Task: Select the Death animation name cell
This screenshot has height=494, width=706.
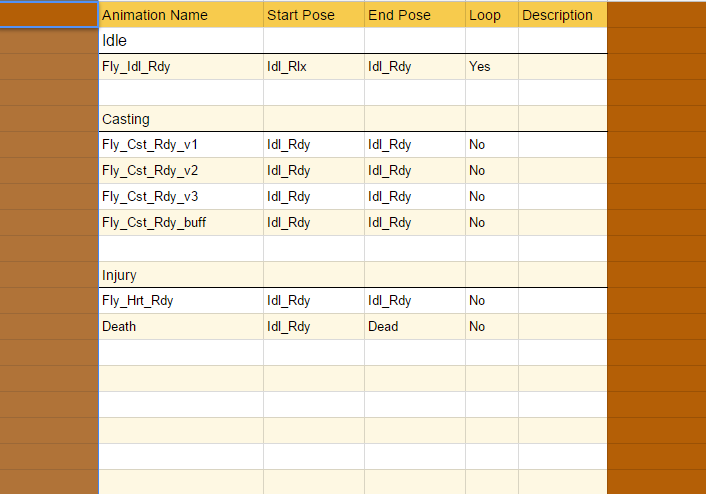Action: click(x=180, y=327)
